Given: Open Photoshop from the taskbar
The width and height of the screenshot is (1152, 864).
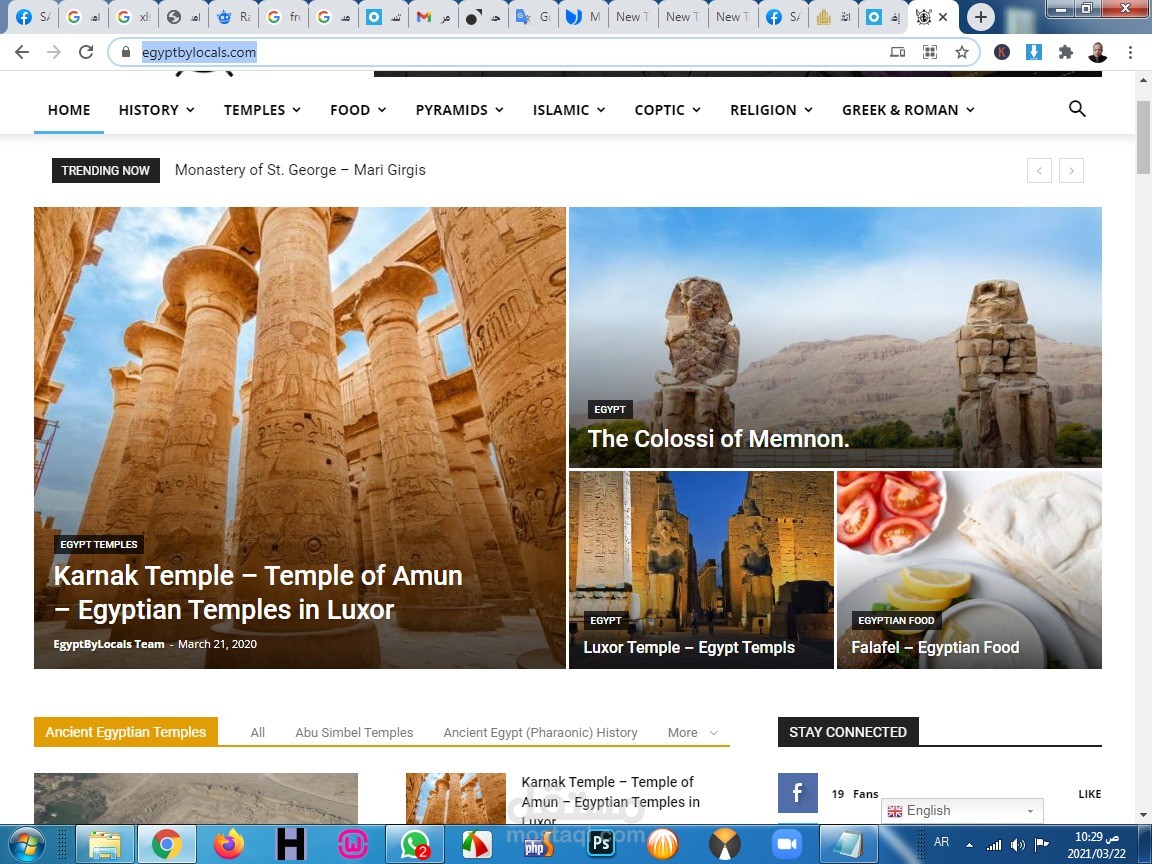Looking at the screenshot, I should pyautogui.click(x=601, y=844).
